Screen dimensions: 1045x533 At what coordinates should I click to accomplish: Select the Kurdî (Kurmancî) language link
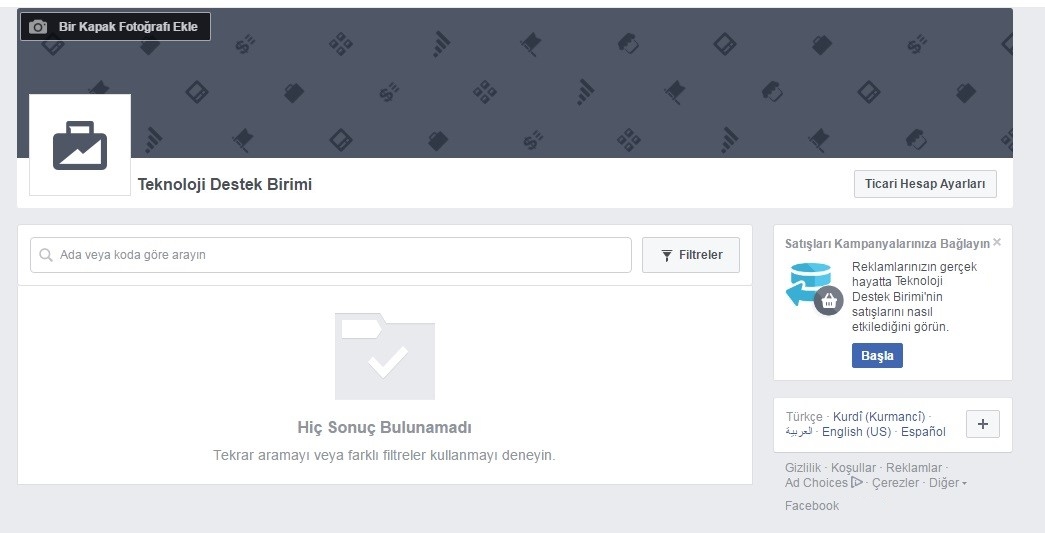[x=879, y=416]
